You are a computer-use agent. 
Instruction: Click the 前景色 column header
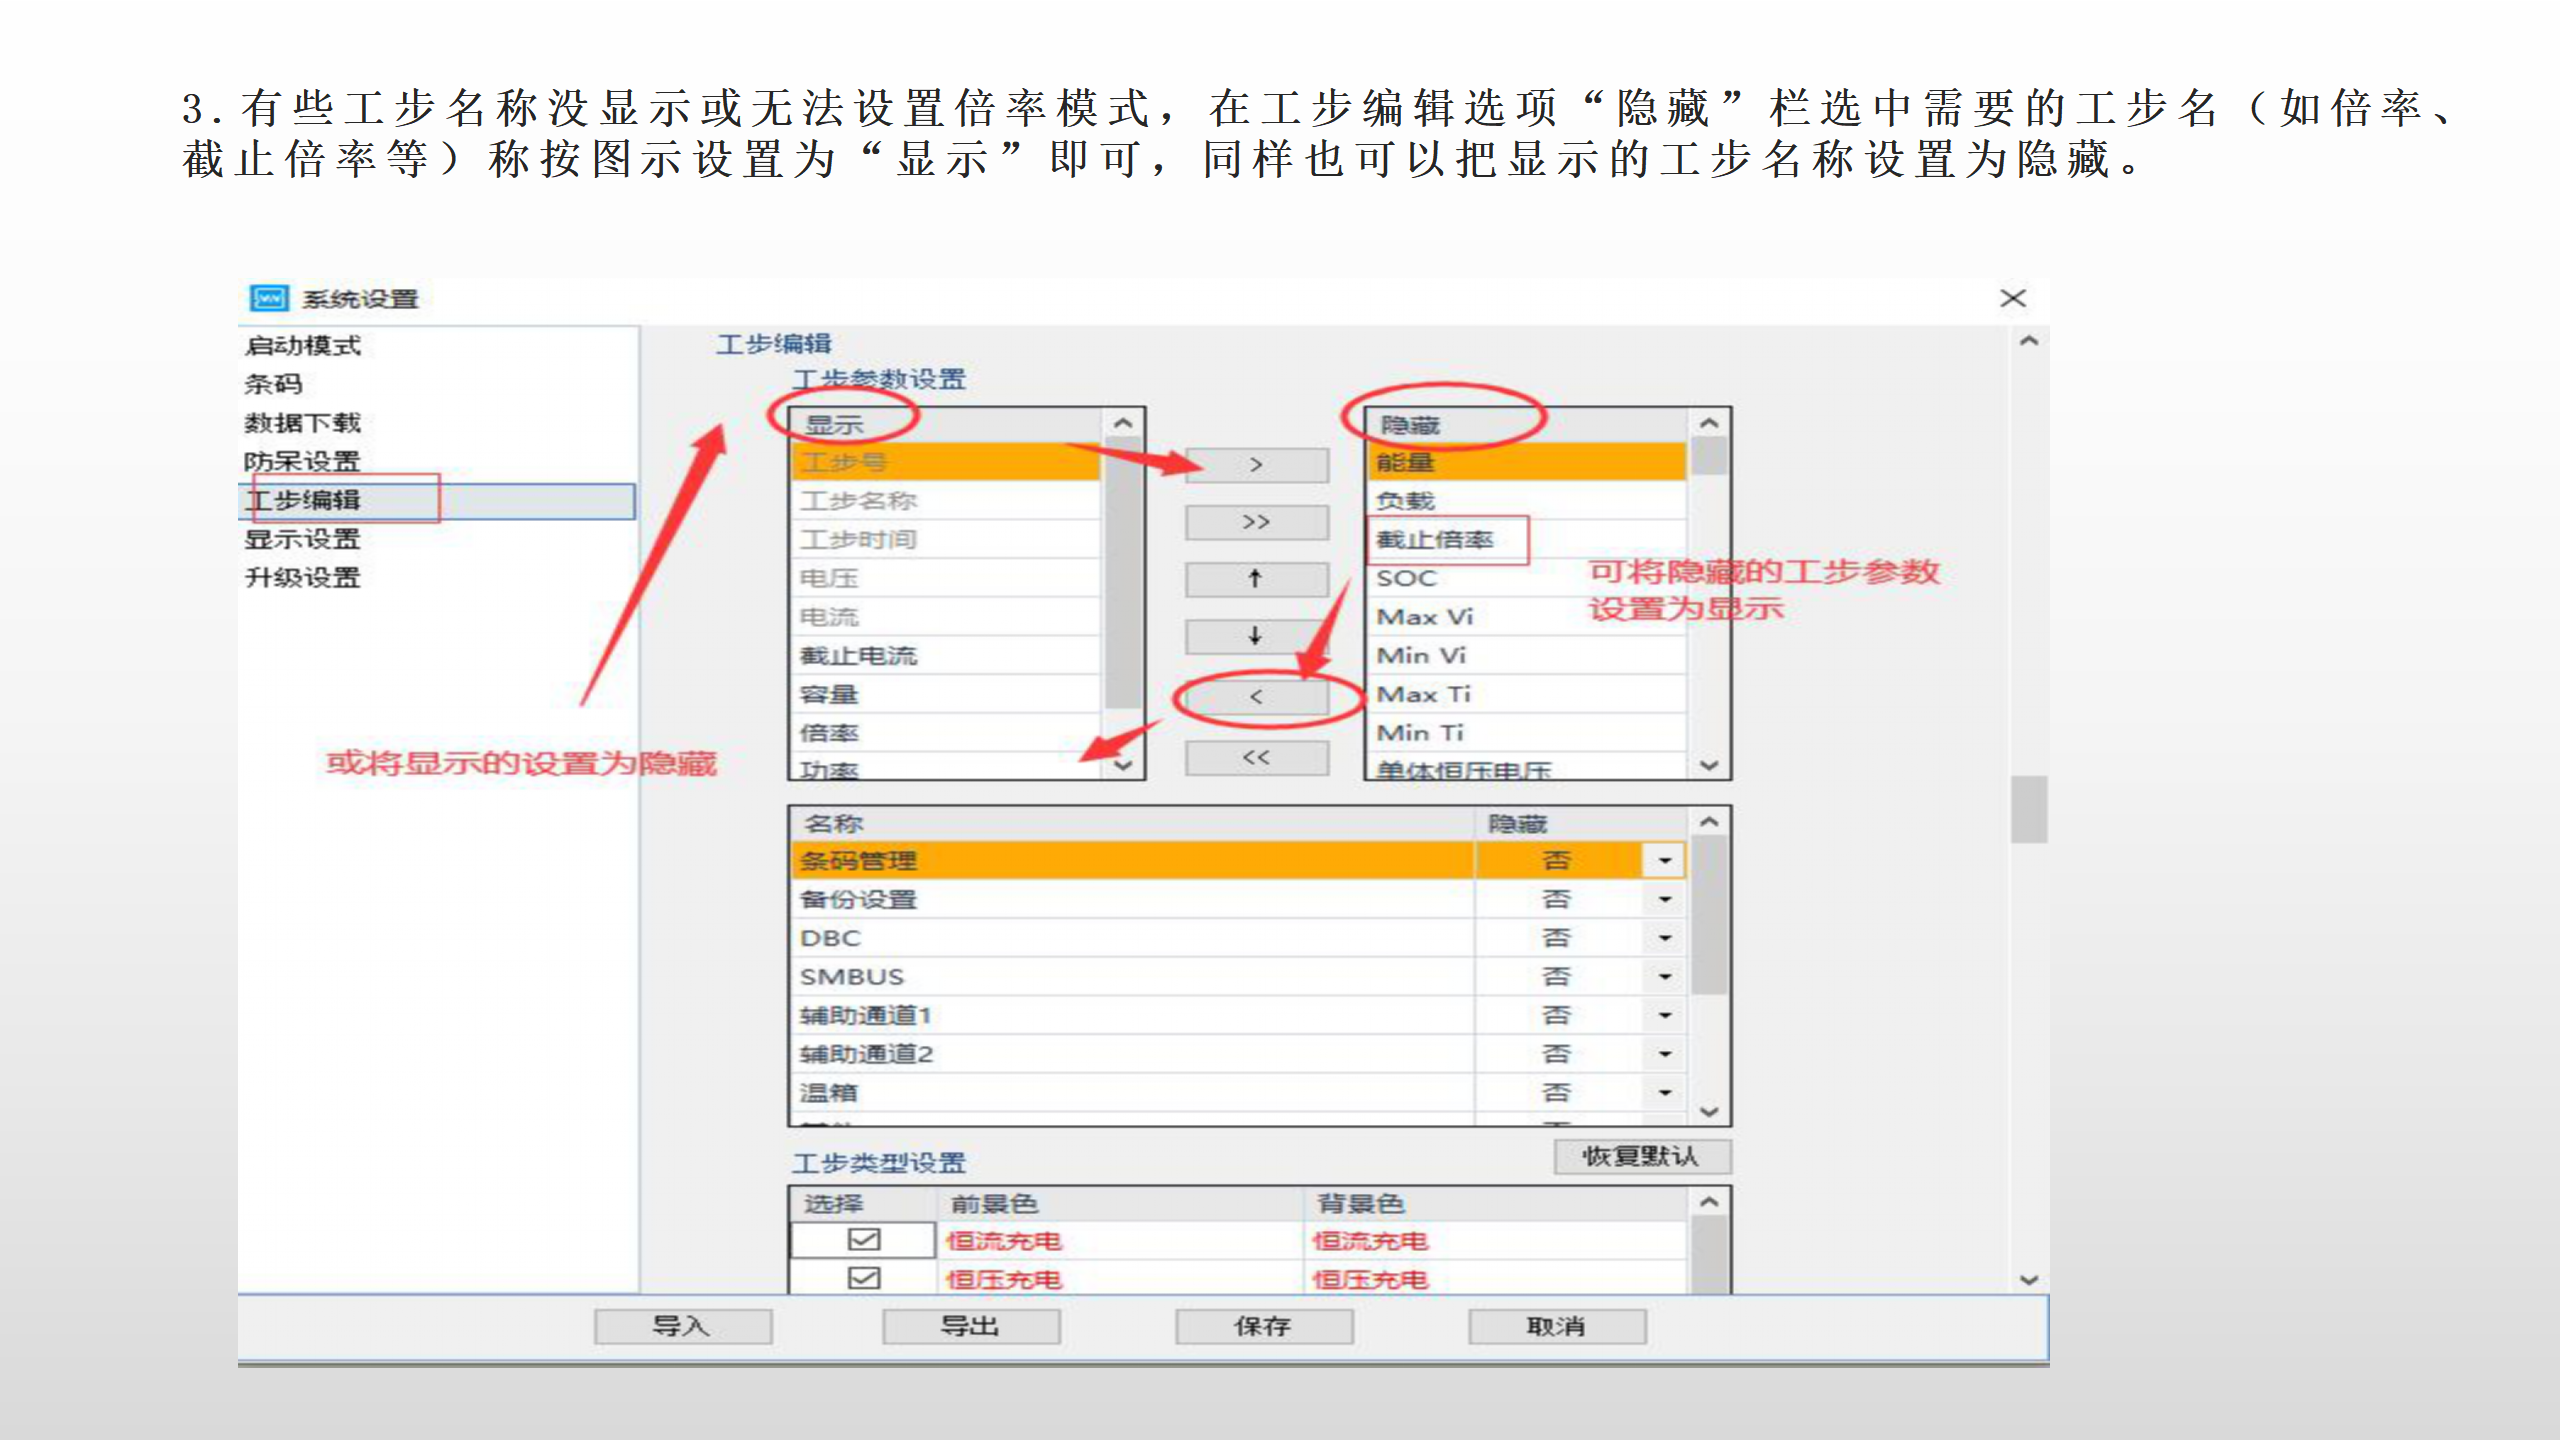1121,1204
